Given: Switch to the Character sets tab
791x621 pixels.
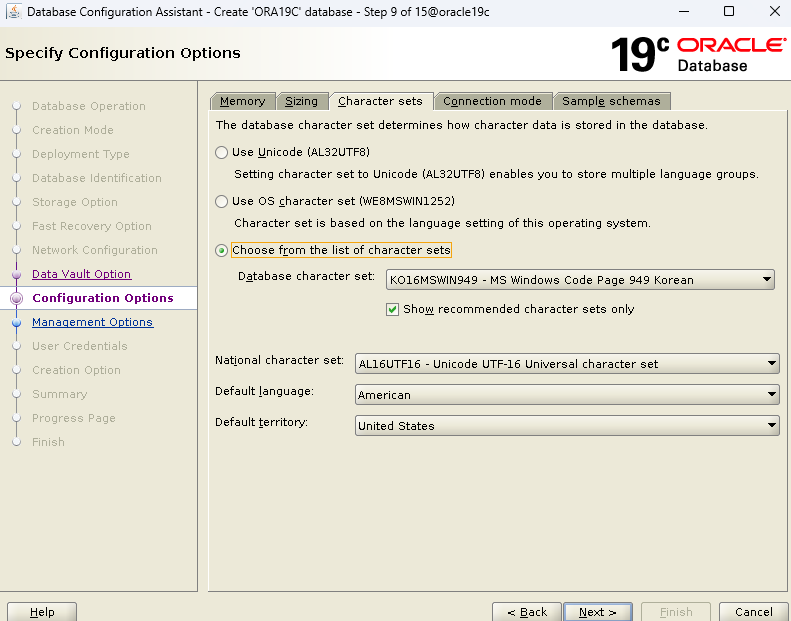Looking at the screenshot, I should [x=380, y=101].
